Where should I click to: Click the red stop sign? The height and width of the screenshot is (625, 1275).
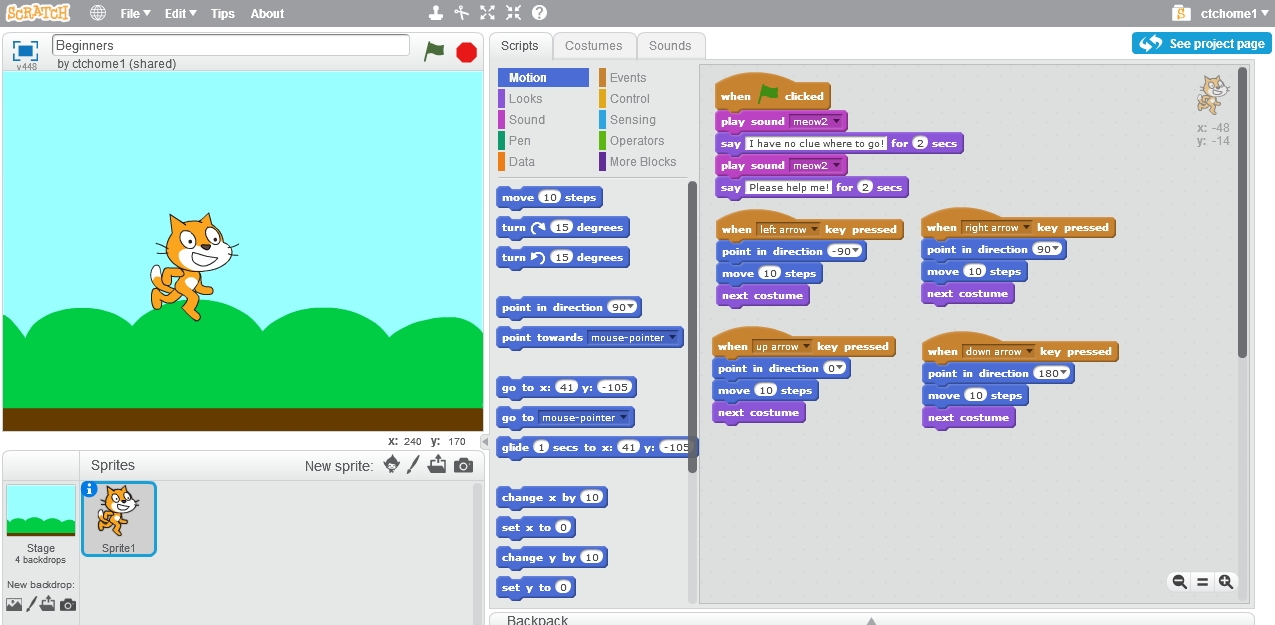click(466, 51)
